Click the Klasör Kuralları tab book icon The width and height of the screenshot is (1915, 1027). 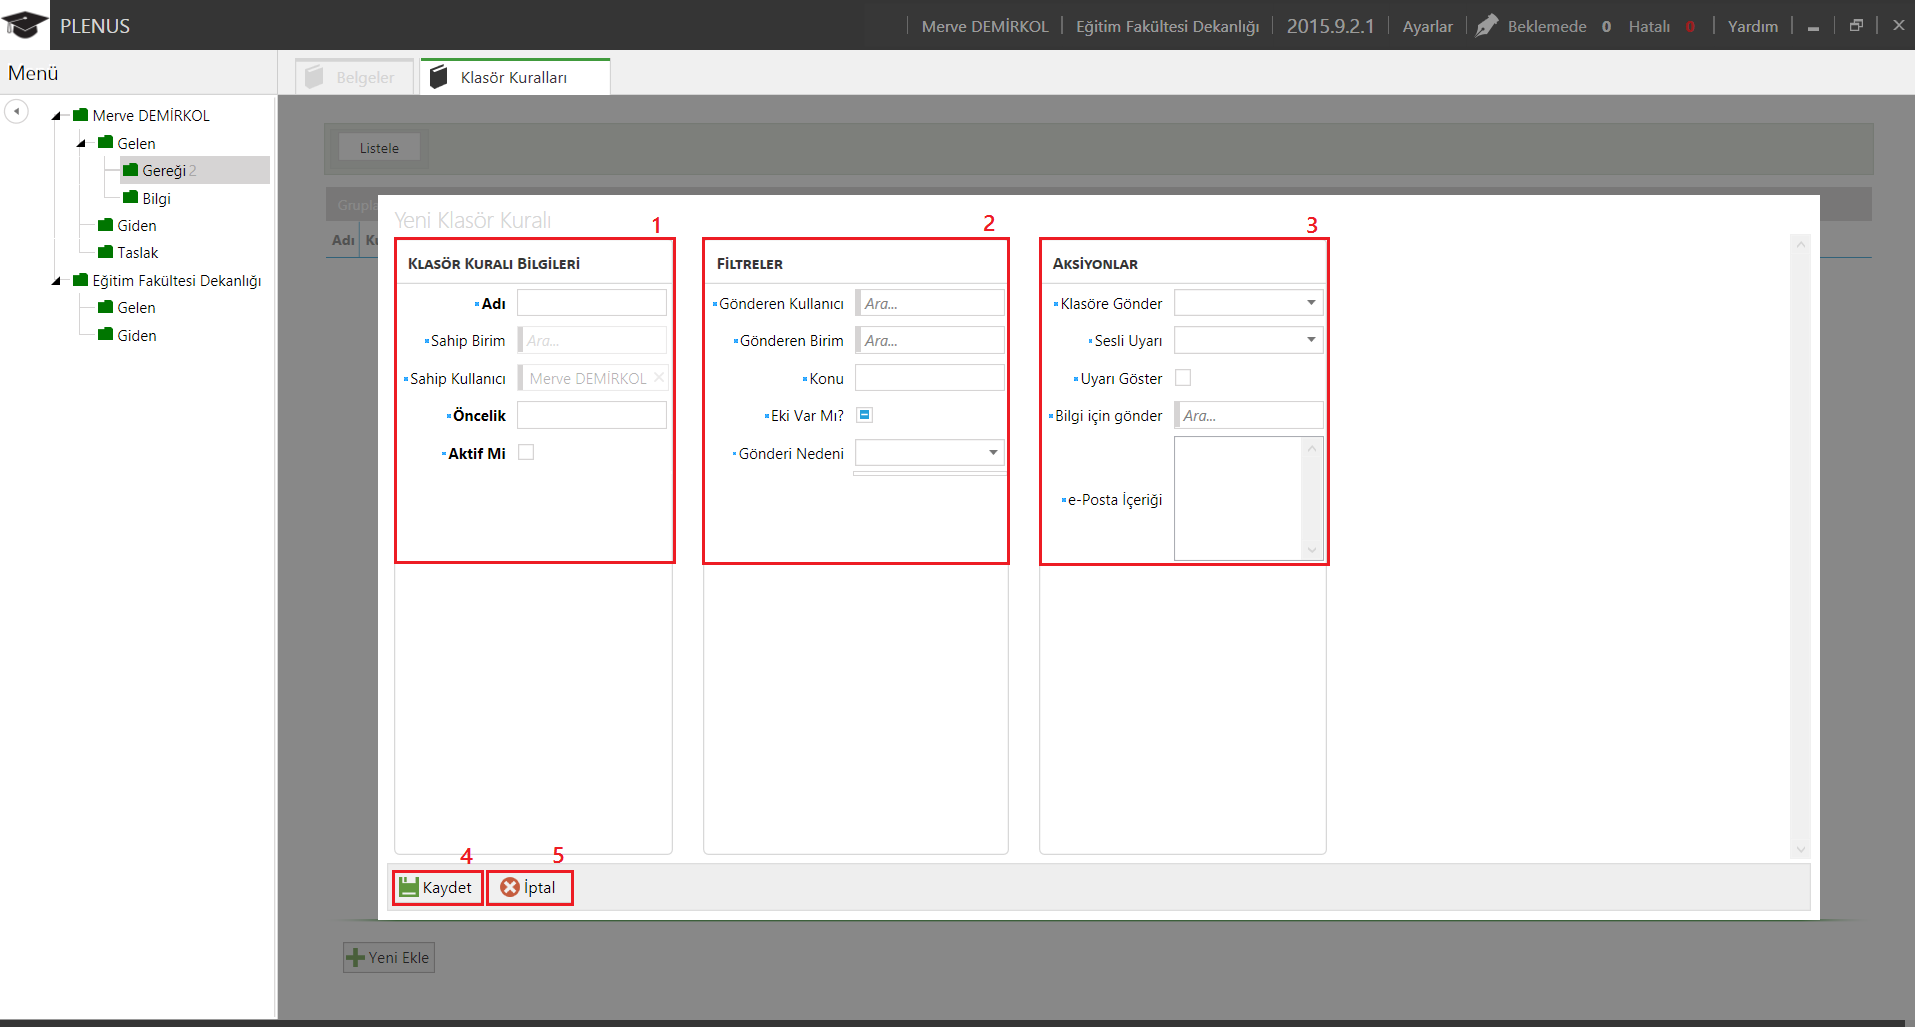pos(438,77)
